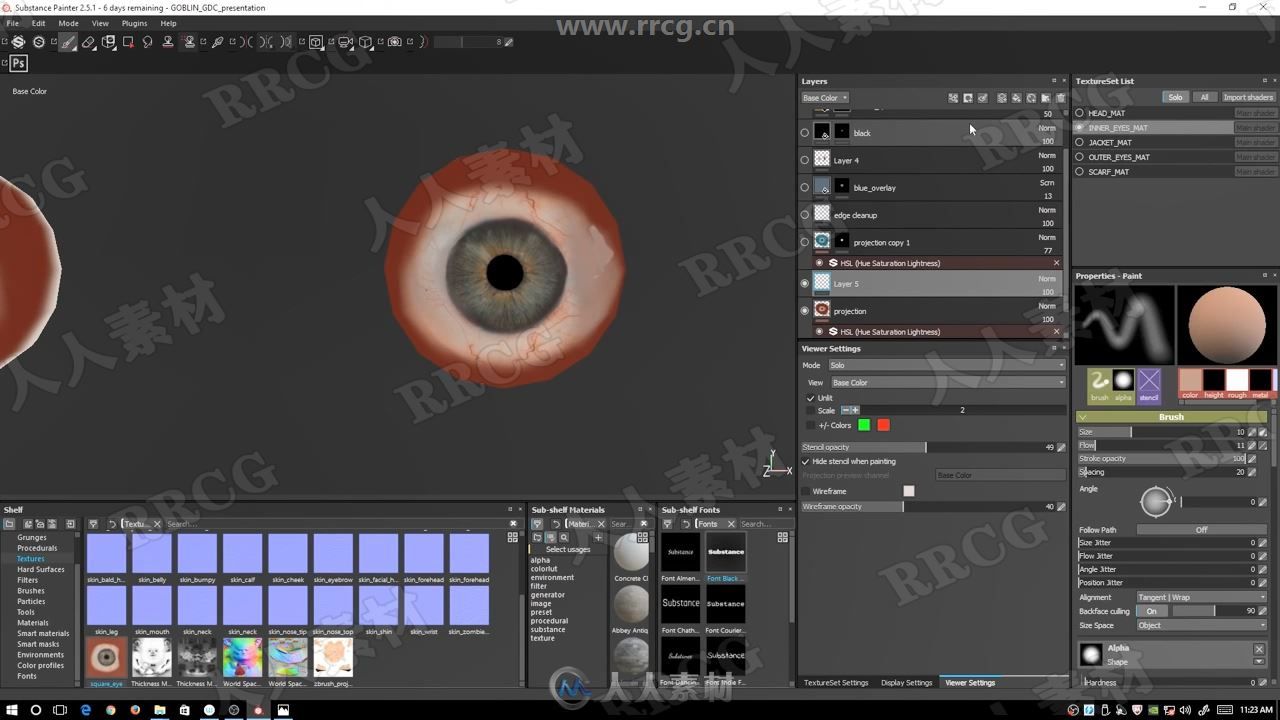Screen dimensions: 1280x720
Task: Click the camera screenshot icon in toolbar
Action: tap(394, 42)
